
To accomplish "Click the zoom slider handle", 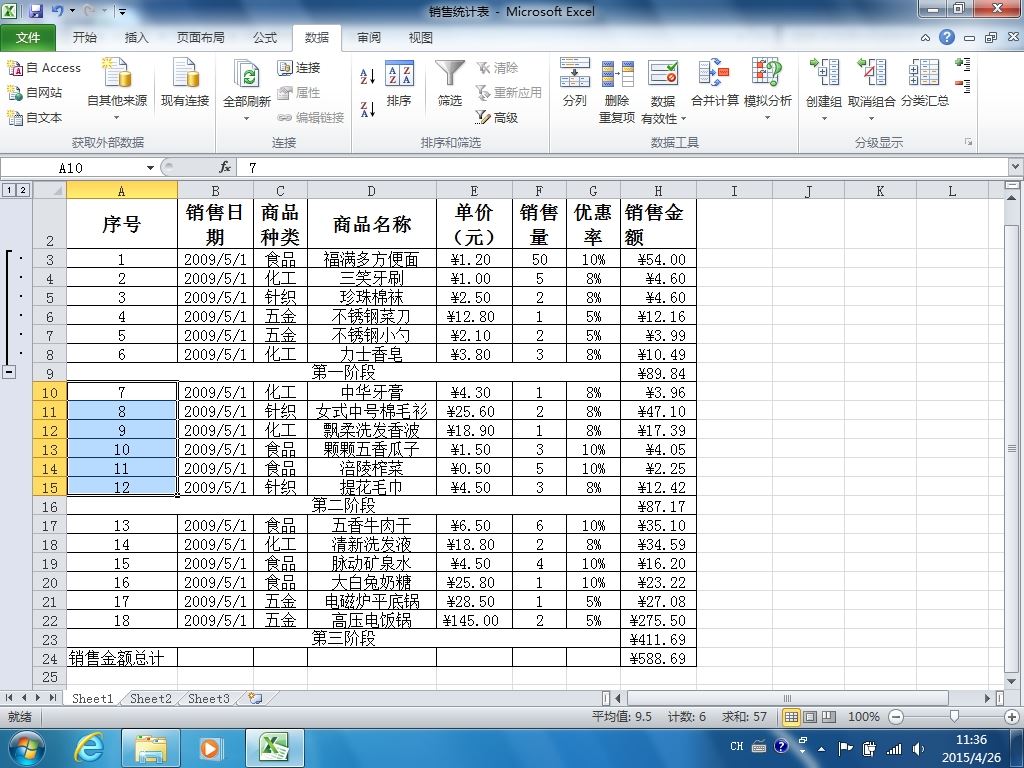I will pos(954,716).
